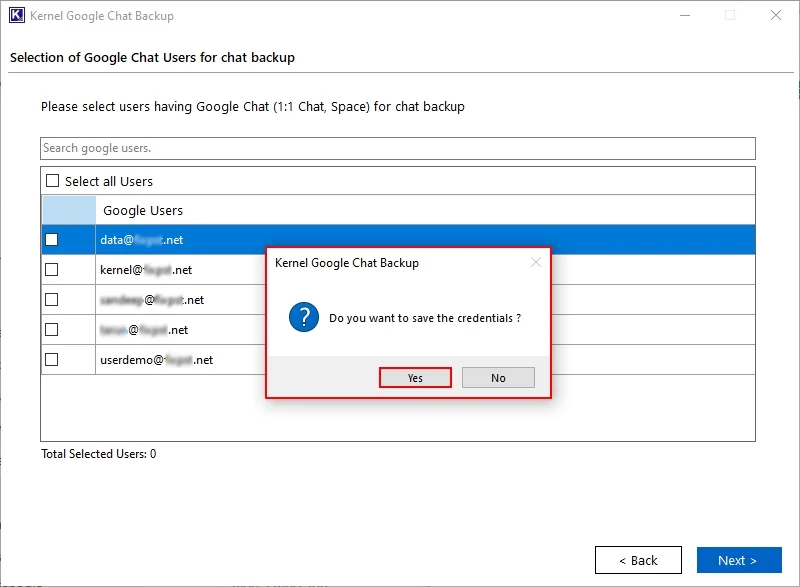Image resolution: width=800 pixels, height=587 pixels.
Task: Click the search google users field
Action: pos(400,147)
